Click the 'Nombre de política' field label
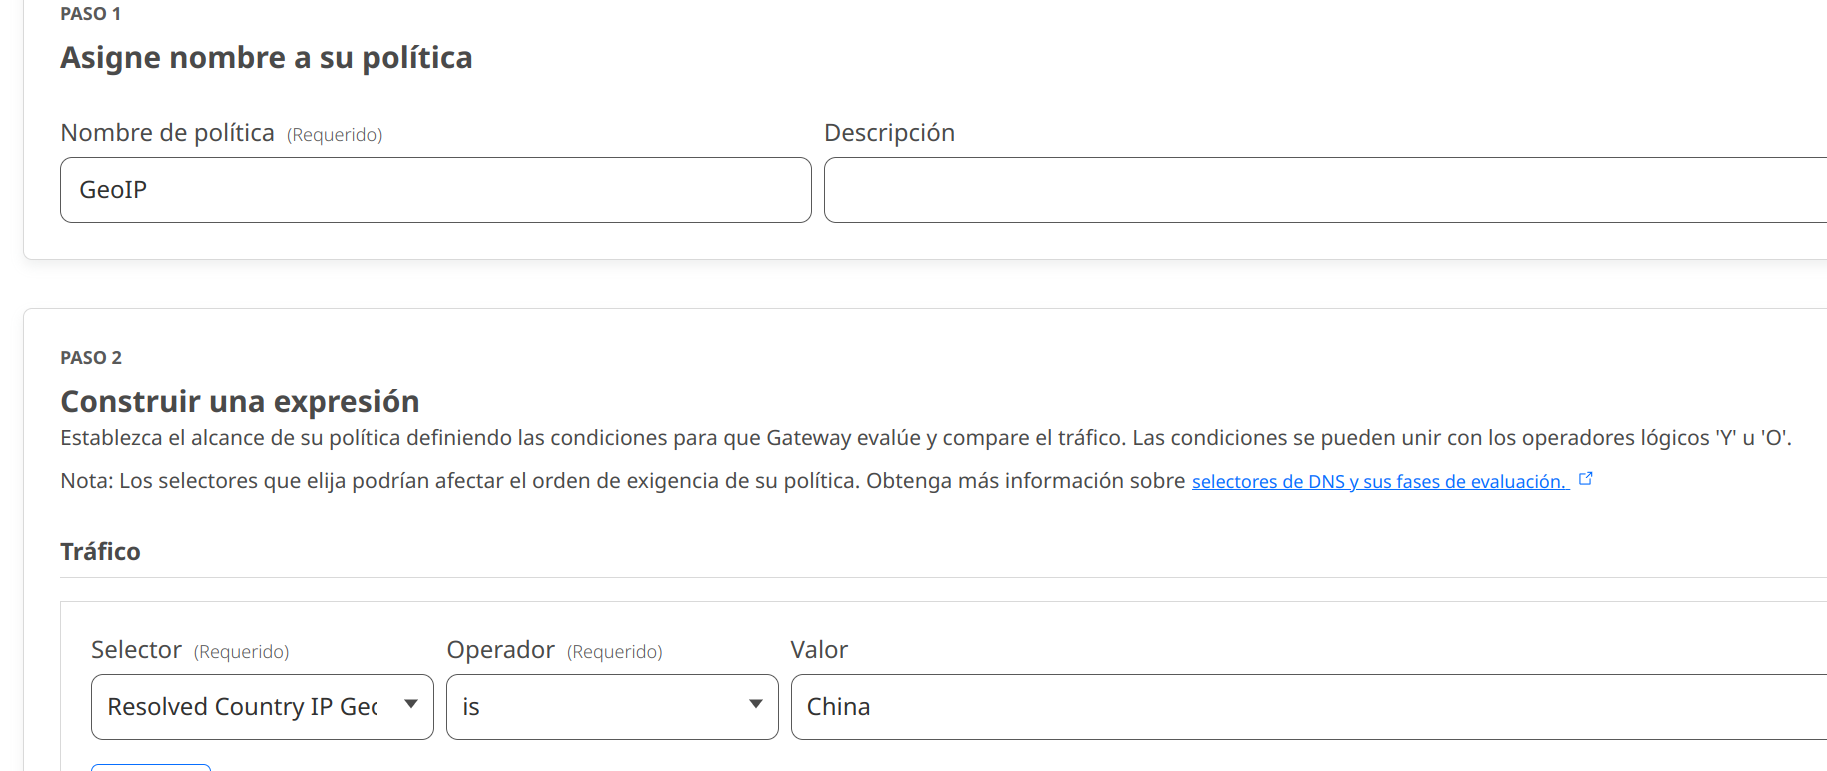1827x771 pixels. click(x=167, y=133)
